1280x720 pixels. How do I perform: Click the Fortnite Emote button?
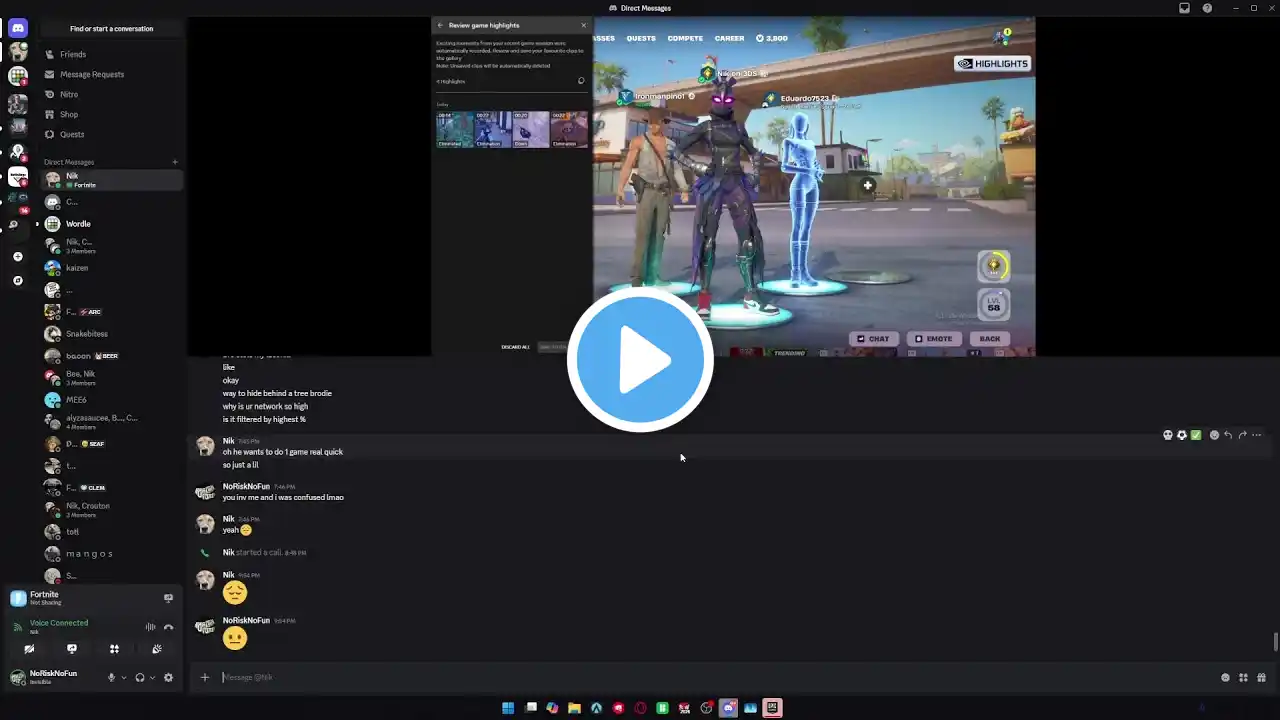point(933,338)
